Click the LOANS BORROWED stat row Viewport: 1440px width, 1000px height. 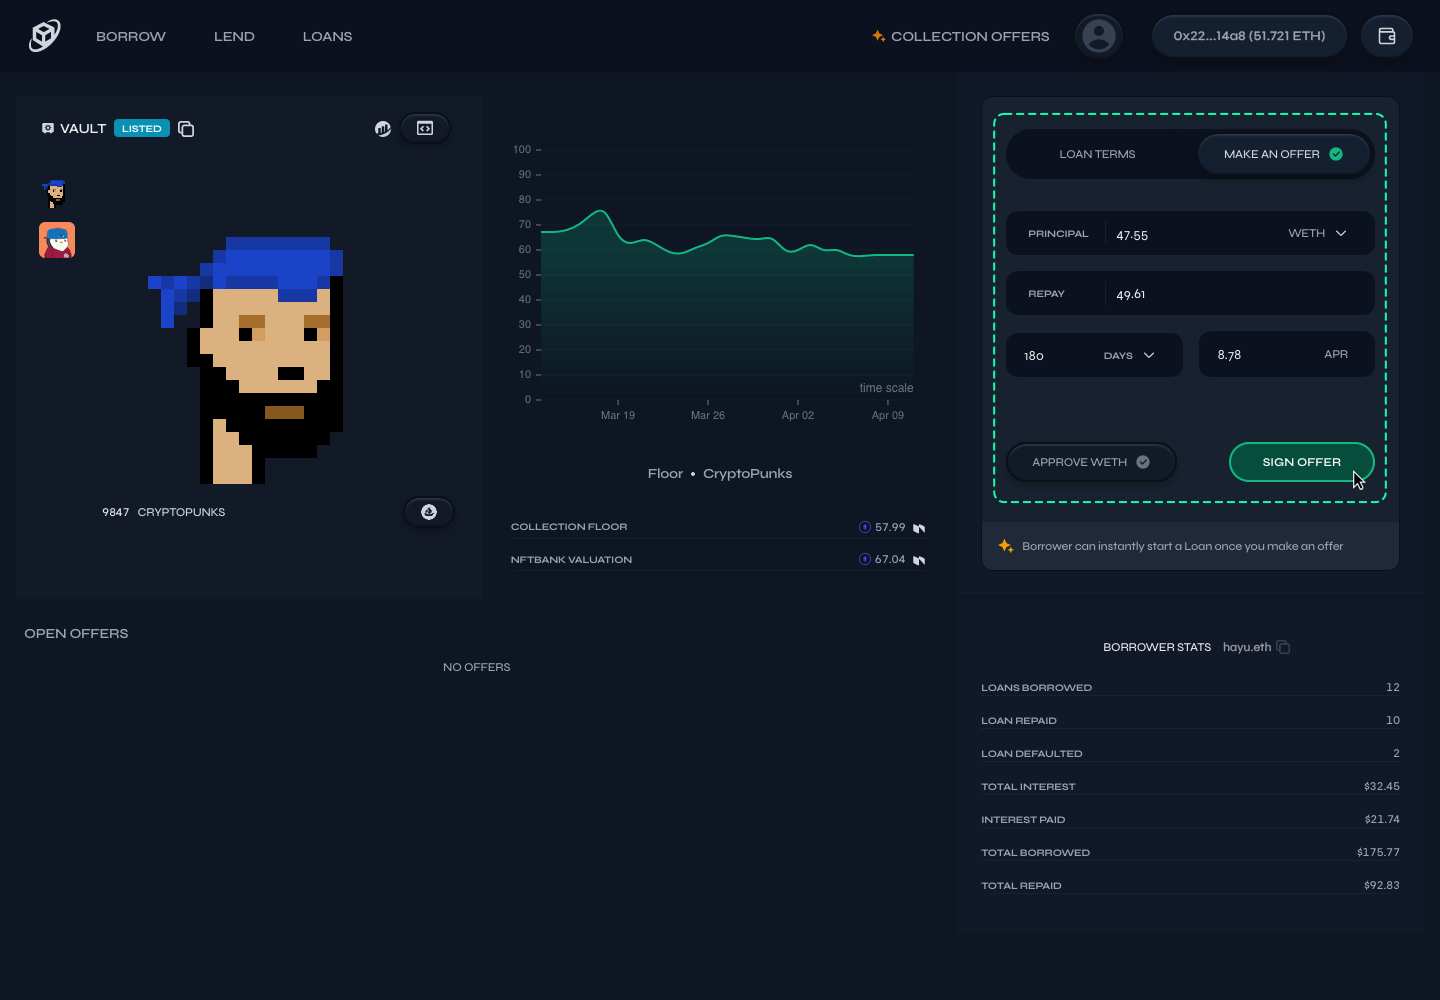coord(1190,687)
